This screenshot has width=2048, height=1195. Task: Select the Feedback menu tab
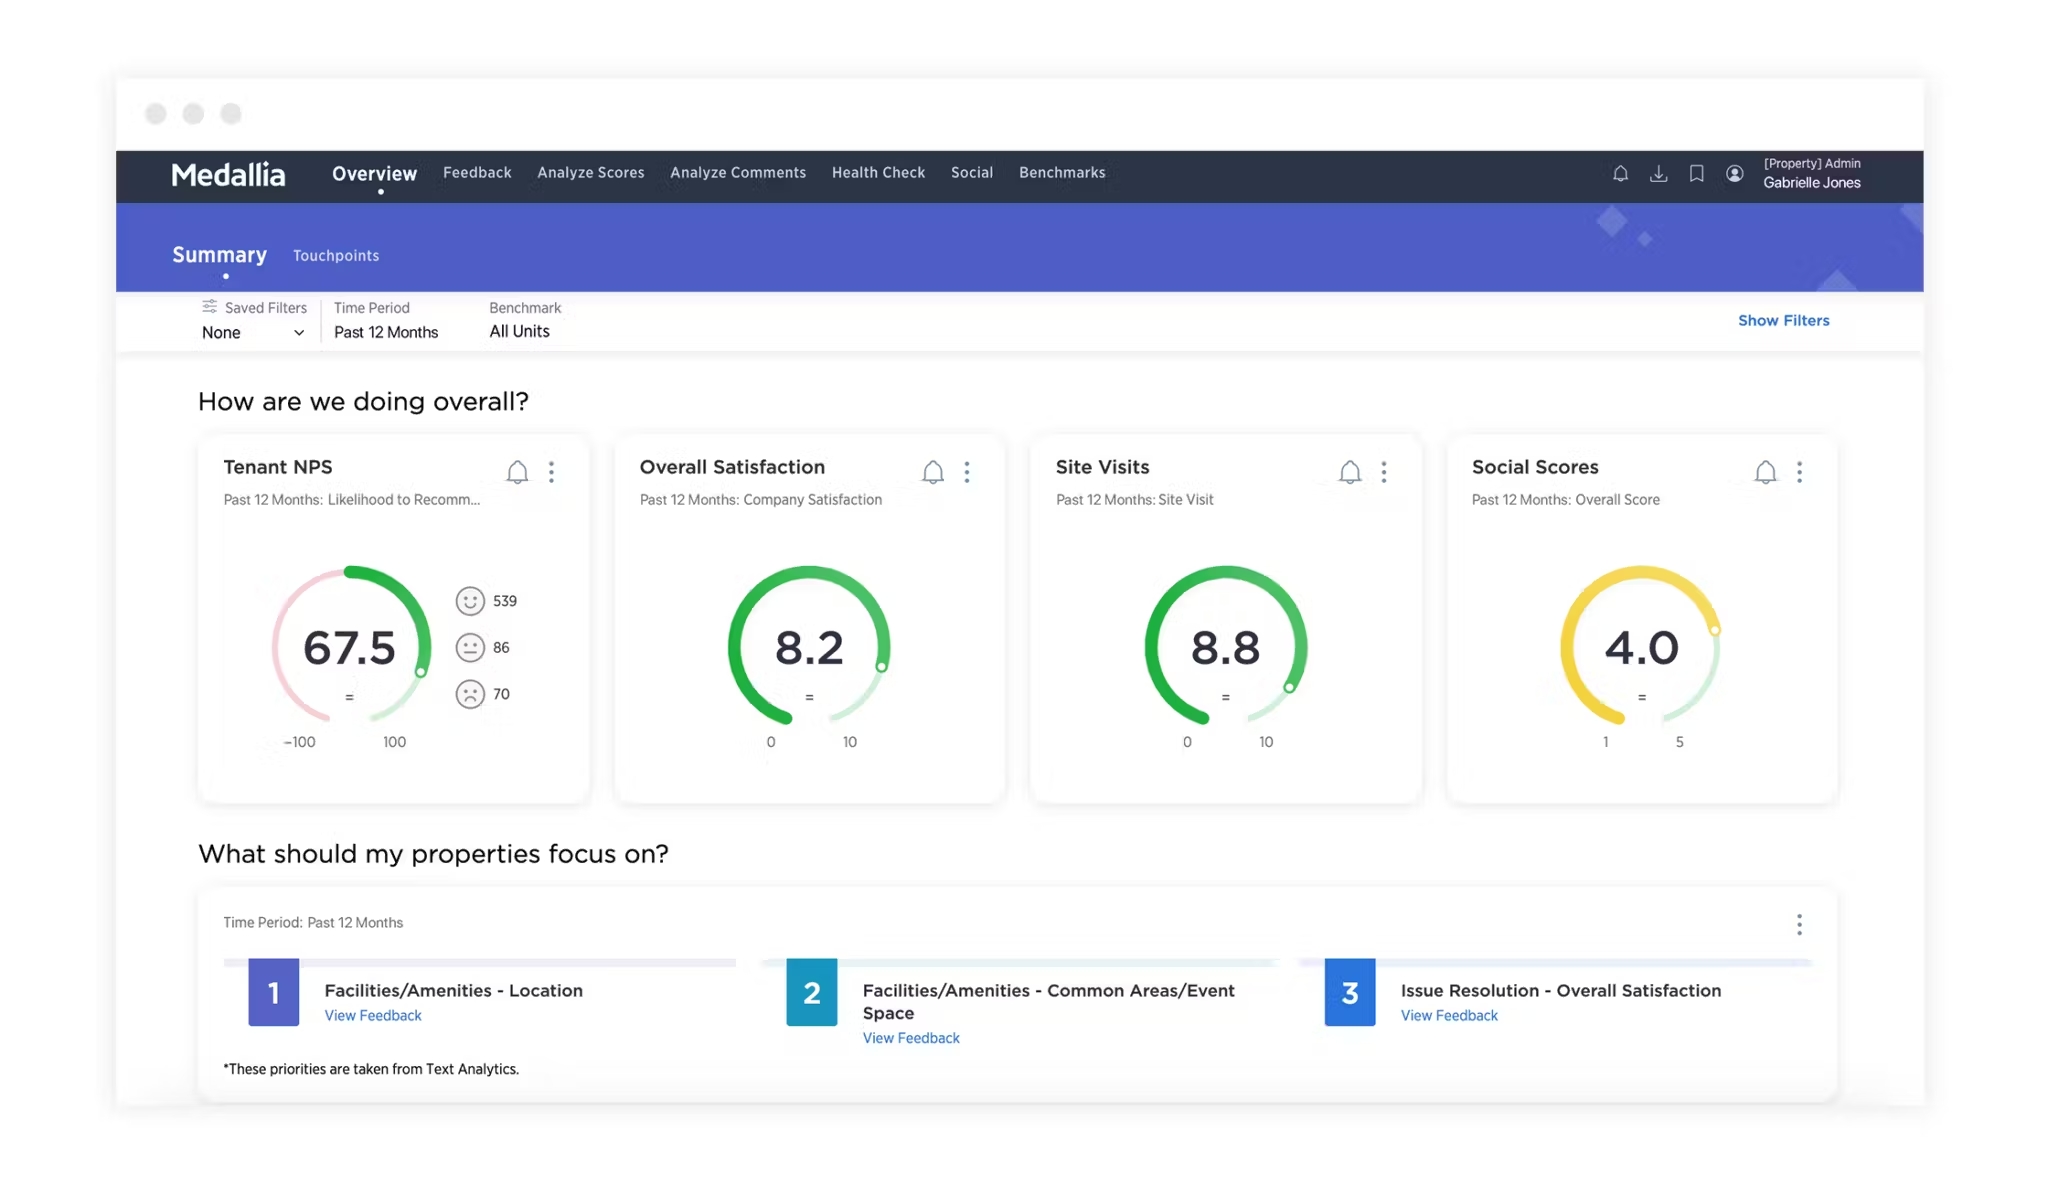(x=476, y=172)
